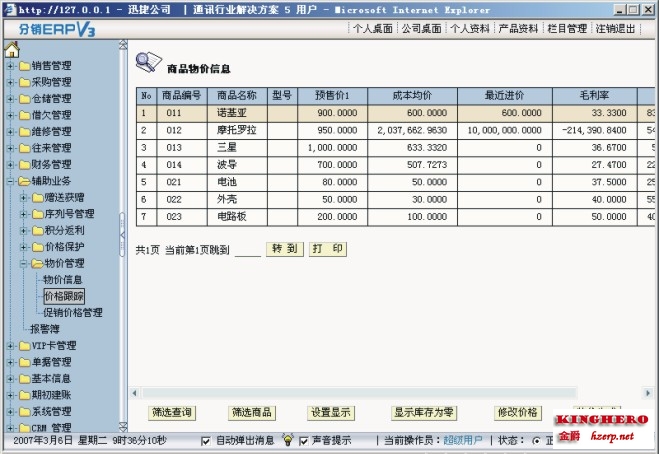
Task: Click the horizontal scrollbar left arrow
Action: click(x=134, y=393)
